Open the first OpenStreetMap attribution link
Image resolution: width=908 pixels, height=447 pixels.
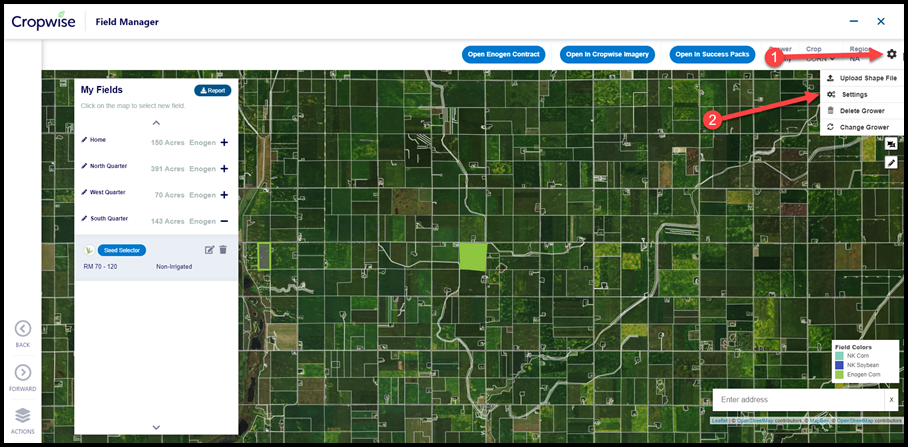pyautogui.click(x=755, y=420)
